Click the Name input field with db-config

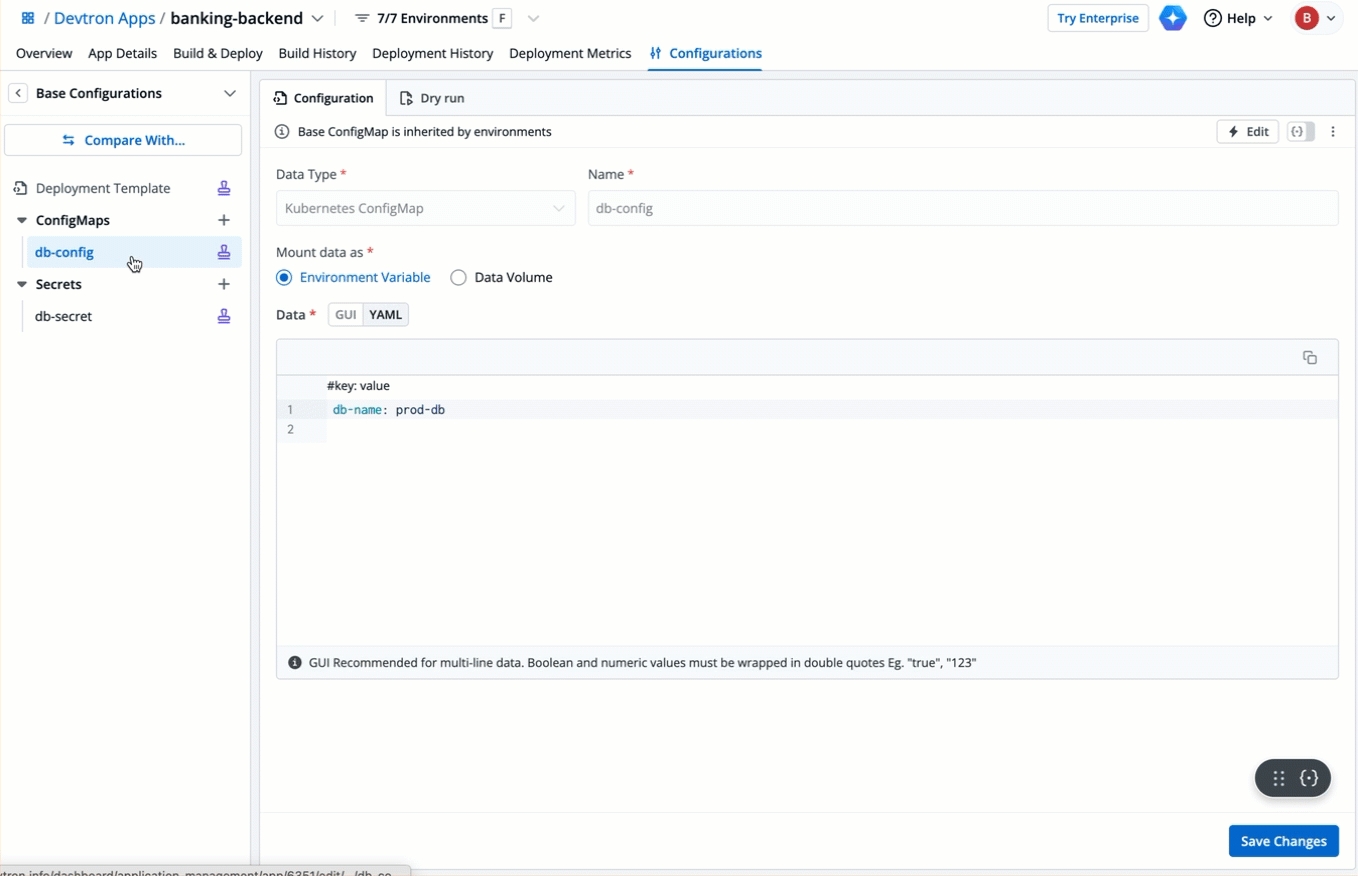962,208
